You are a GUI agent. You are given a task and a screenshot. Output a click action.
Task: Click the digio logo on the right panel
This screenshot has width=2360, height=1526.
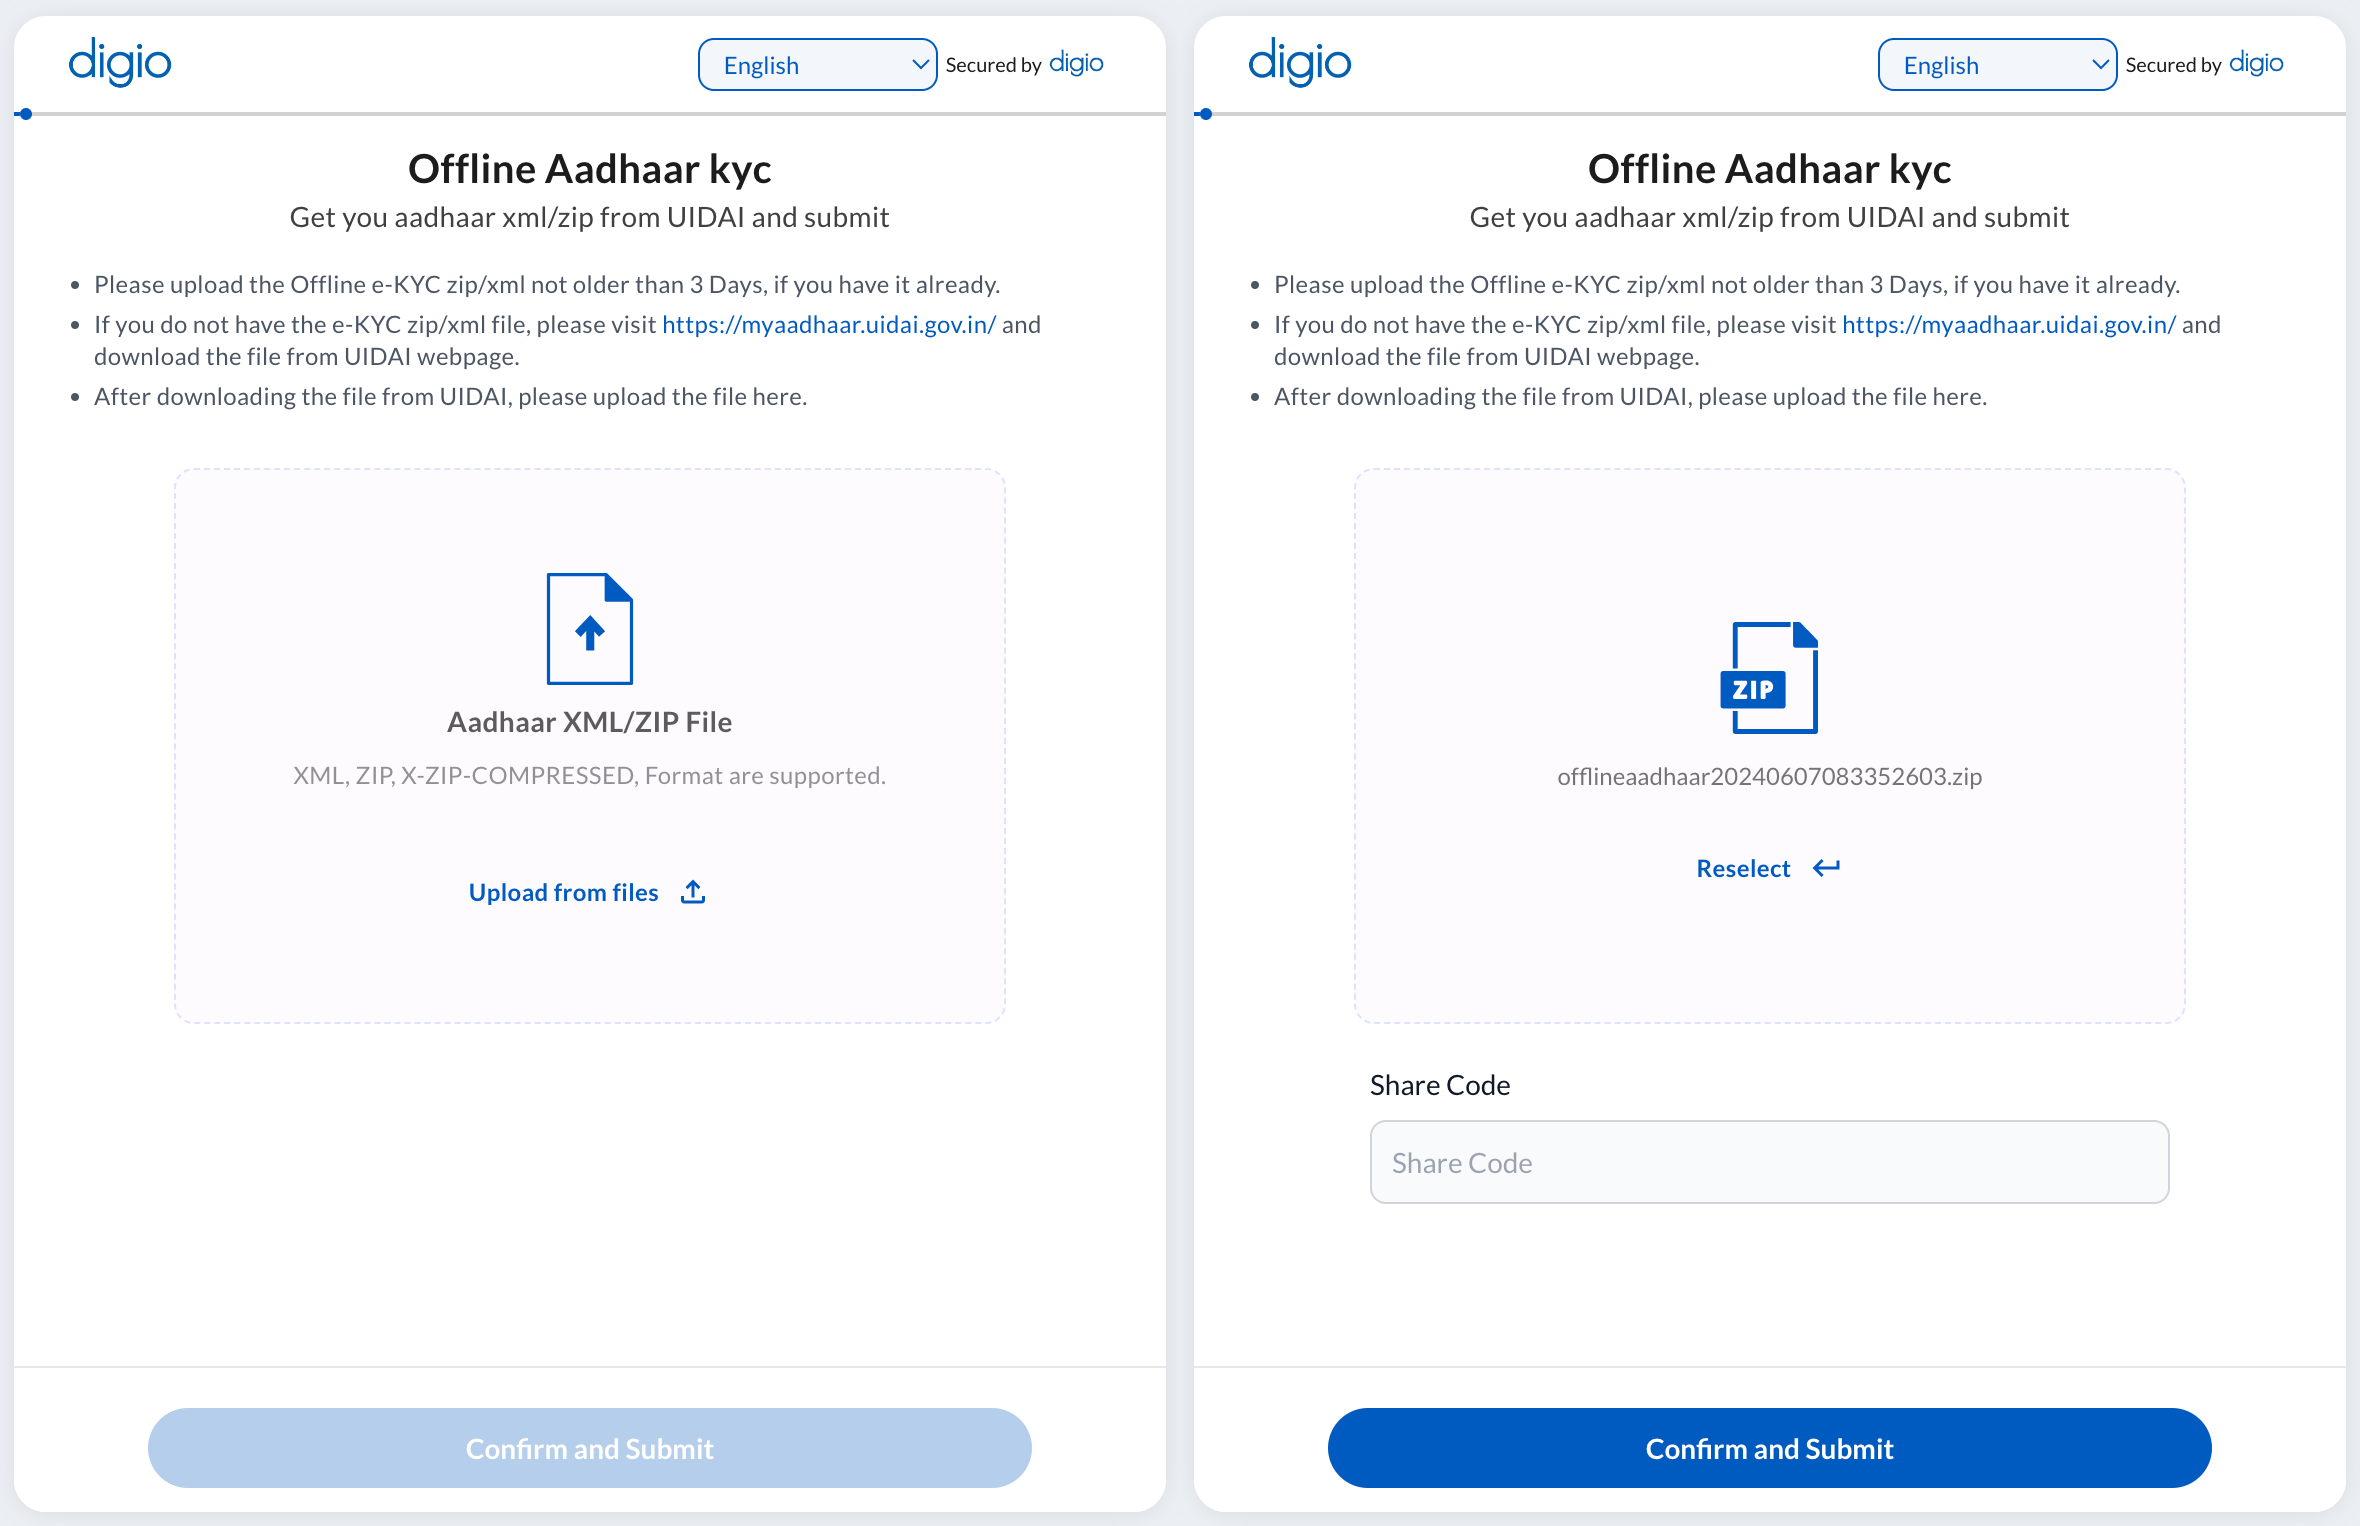(1299, 62)
